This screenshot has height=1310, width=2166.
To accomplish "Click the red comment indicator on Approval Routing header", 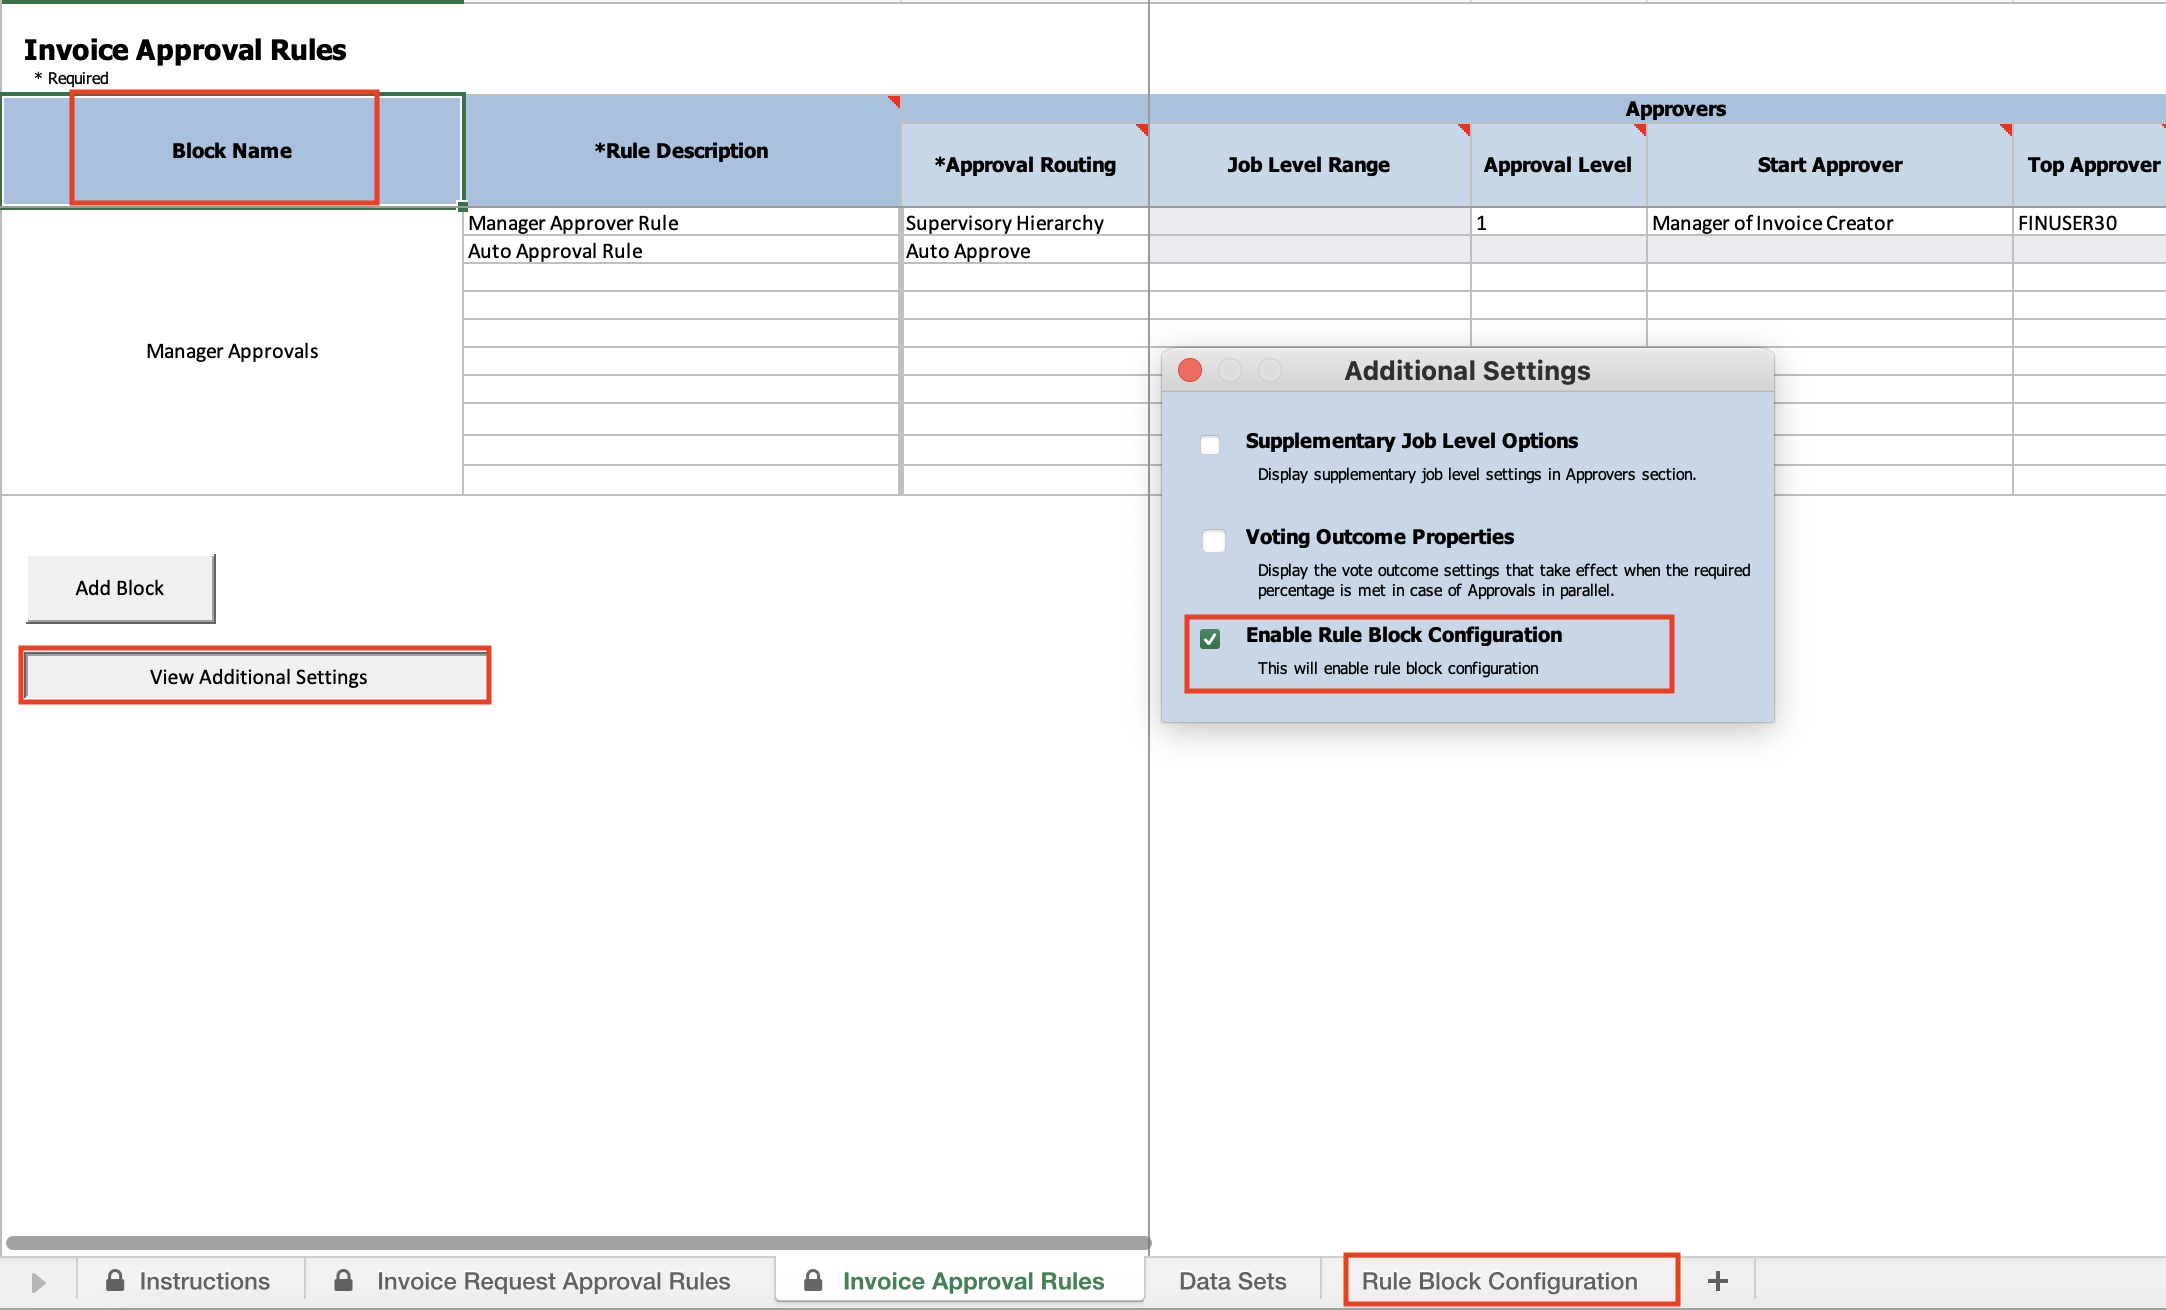I will point(1142,131).
